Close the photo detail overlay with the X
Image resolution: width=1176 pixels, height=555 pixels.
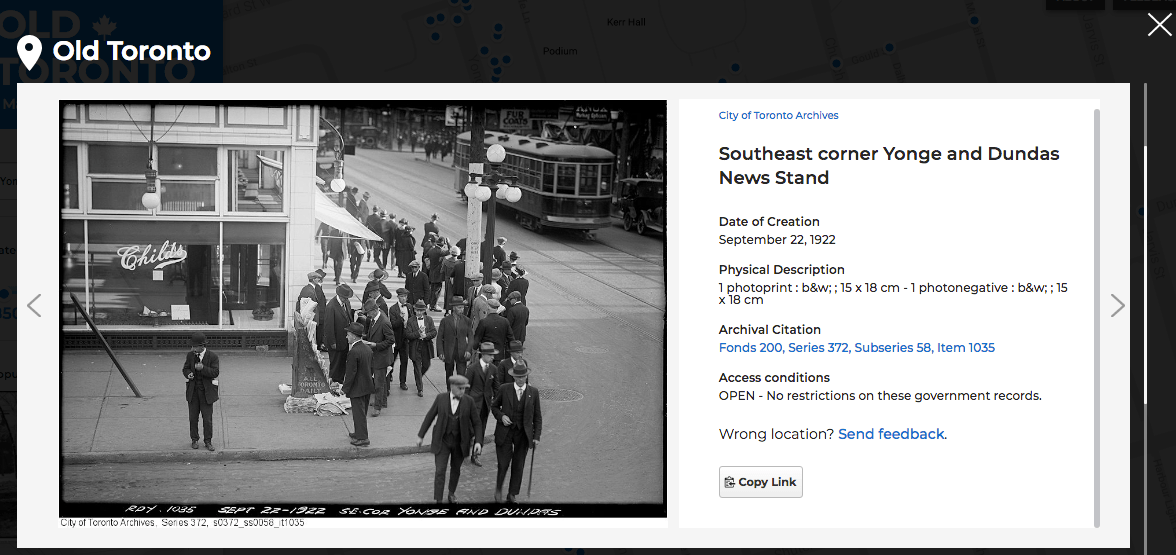(1159, 25)
